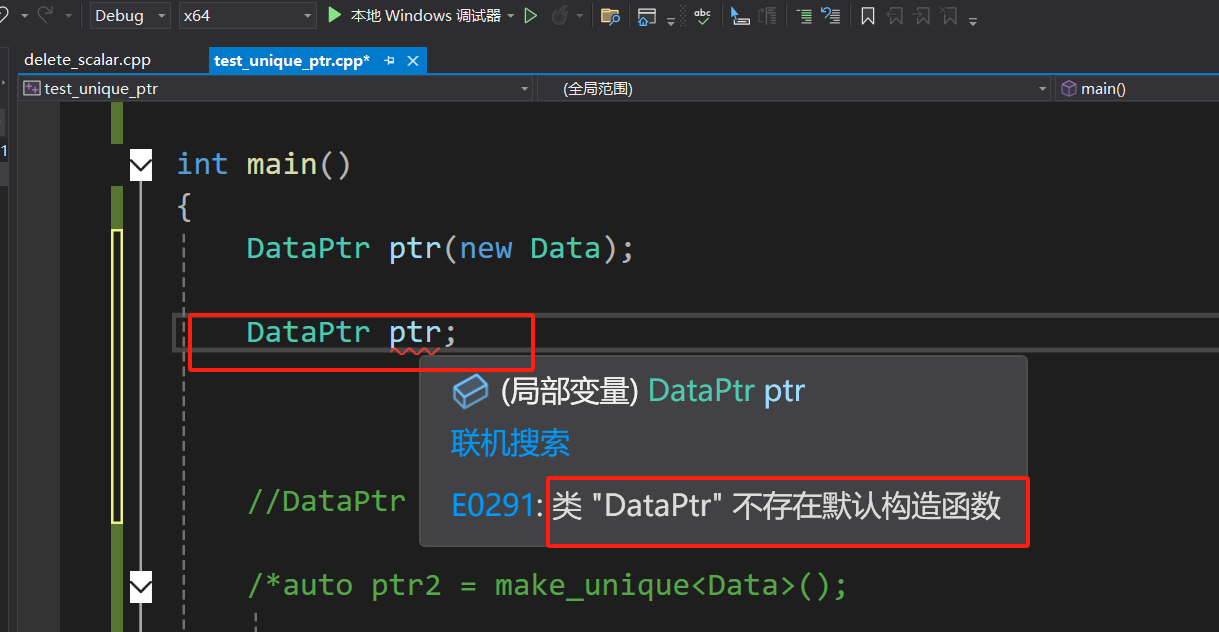Click the redo arrow icon
Viewport: 1219px width, 632px height.
[x=44, y=14]
